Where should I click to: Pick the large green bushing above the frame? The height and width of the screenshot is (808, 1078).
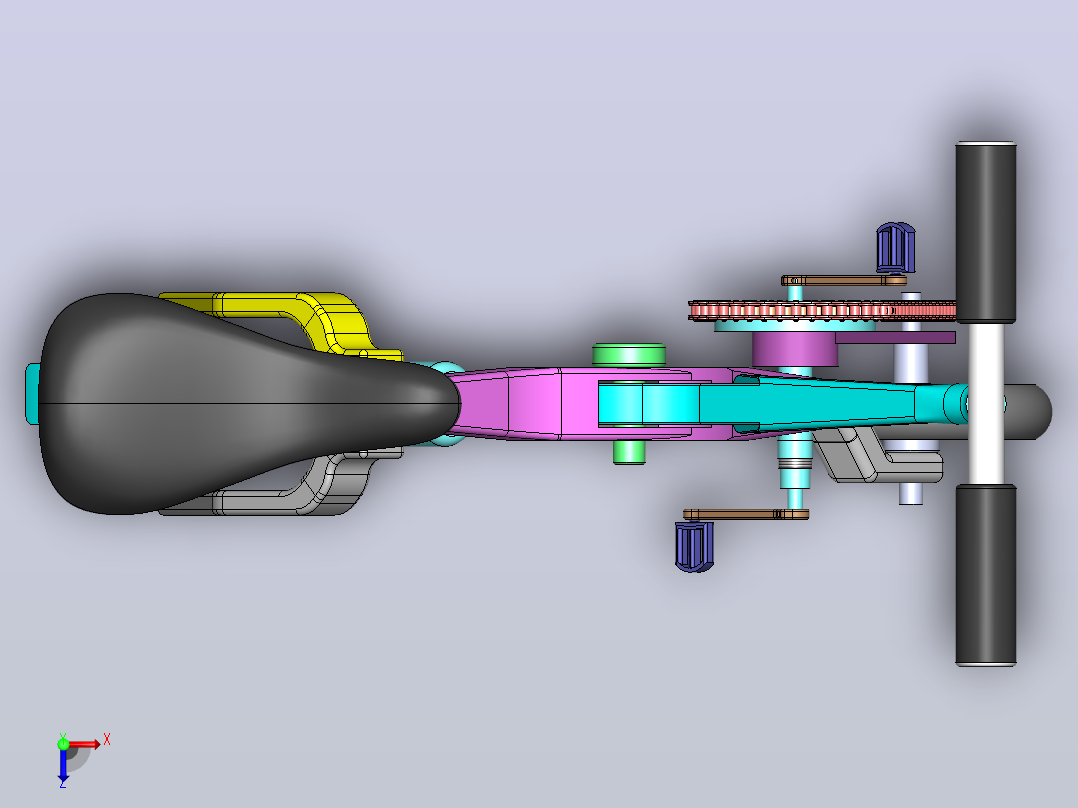tap(628, 354)
